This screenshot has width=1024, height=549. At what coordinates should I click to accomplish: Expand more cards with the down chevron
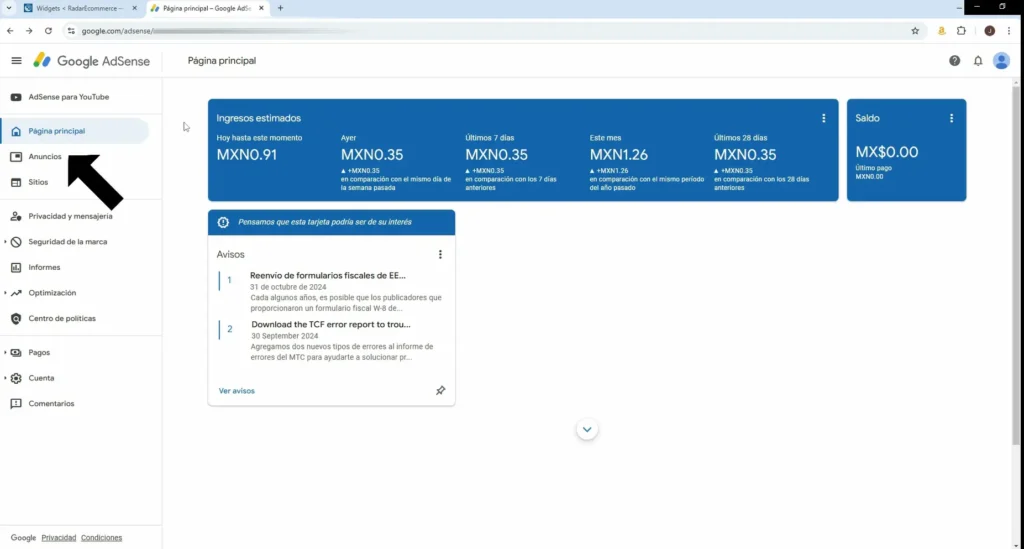(x=587, y=430)
